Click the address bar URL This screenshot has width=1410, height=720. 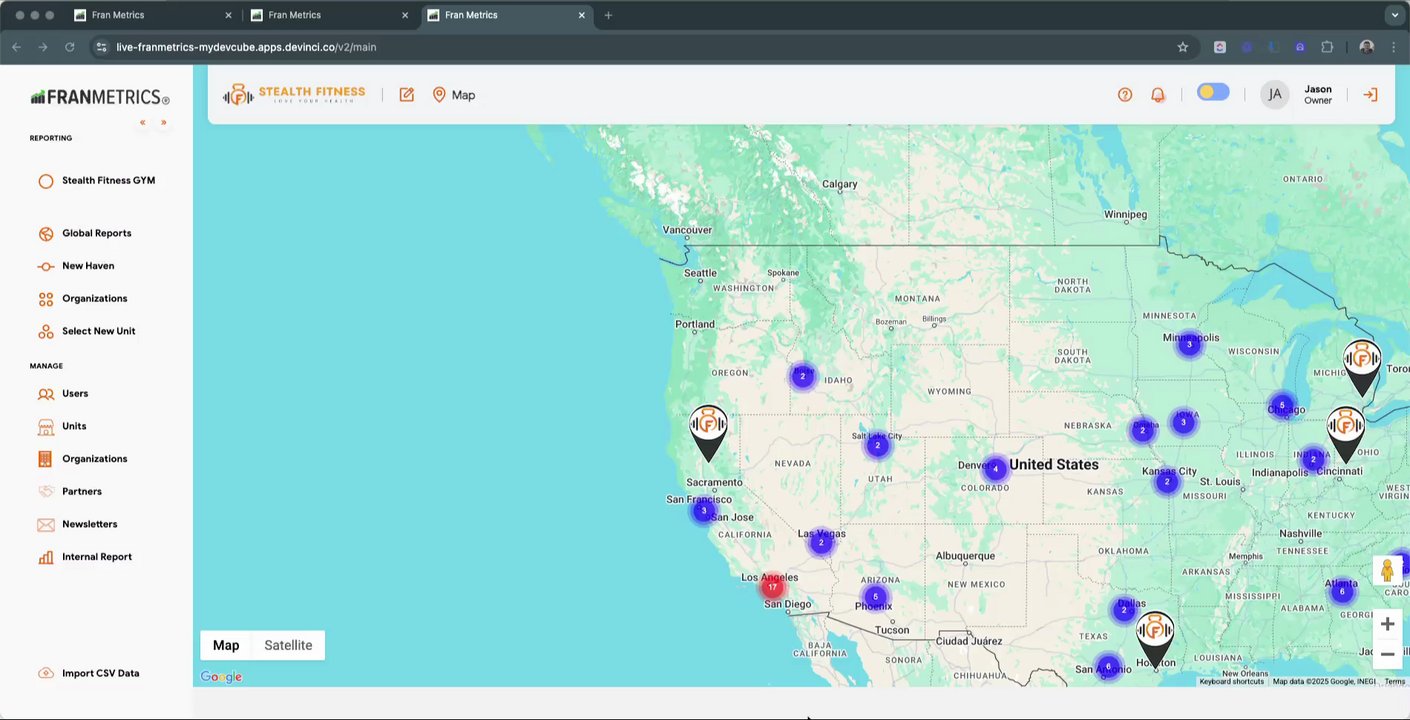246,47
